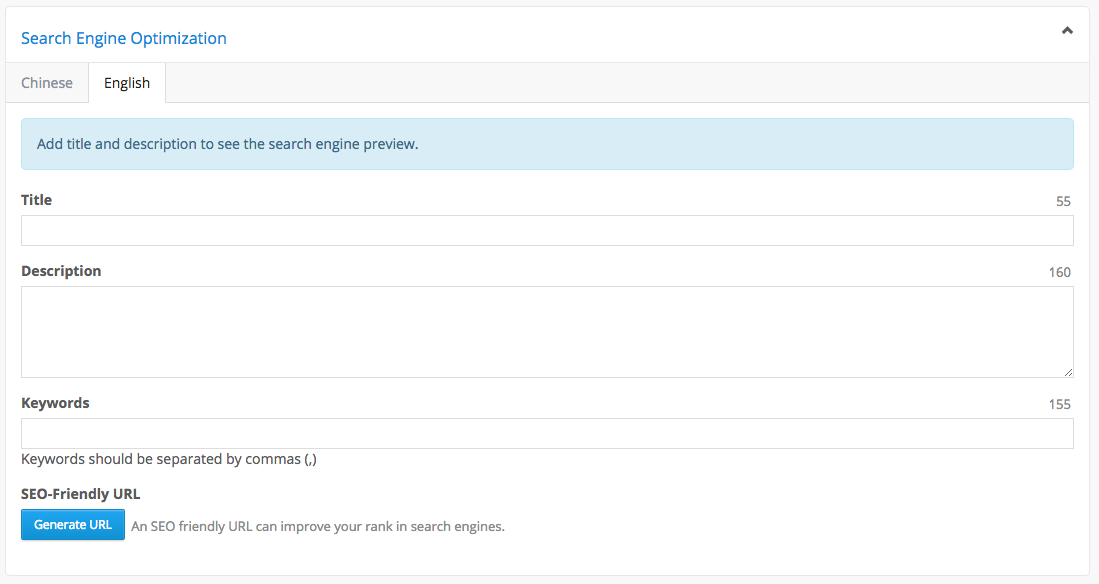
Task: Click the Description field label
Action: [61, 271]
